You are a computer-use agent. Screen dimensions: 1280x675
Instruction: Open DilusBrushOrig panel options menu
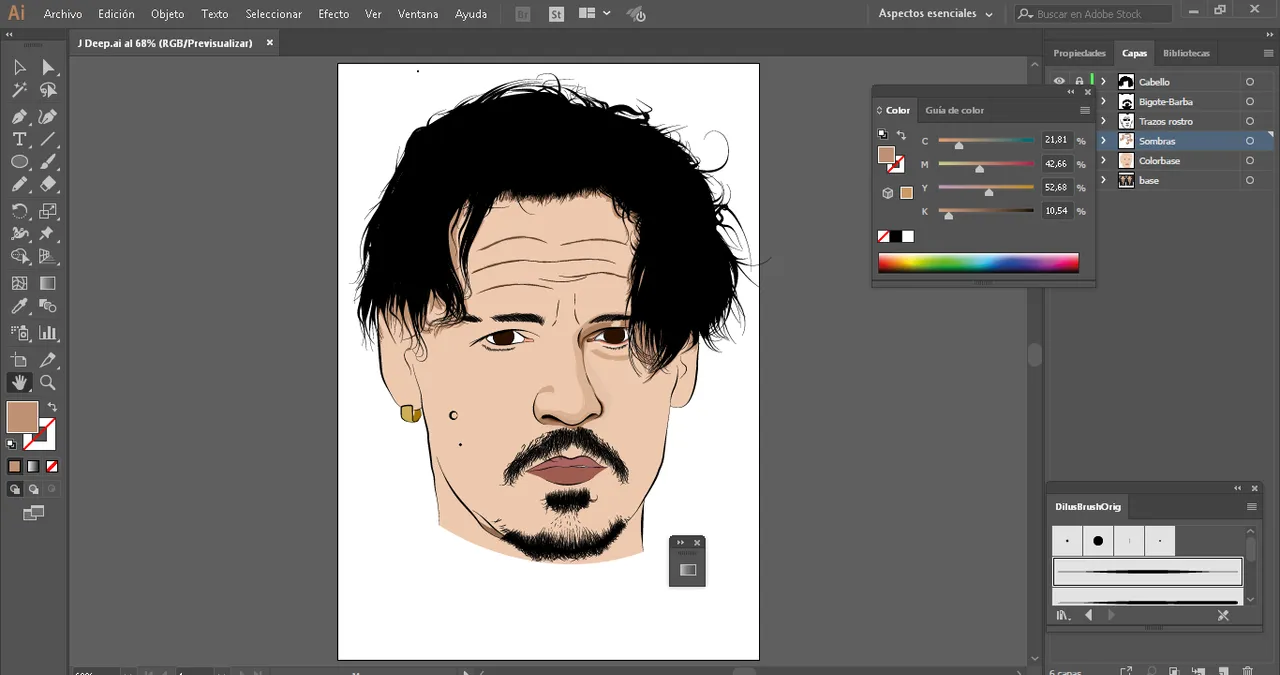tap(1251, 507)
